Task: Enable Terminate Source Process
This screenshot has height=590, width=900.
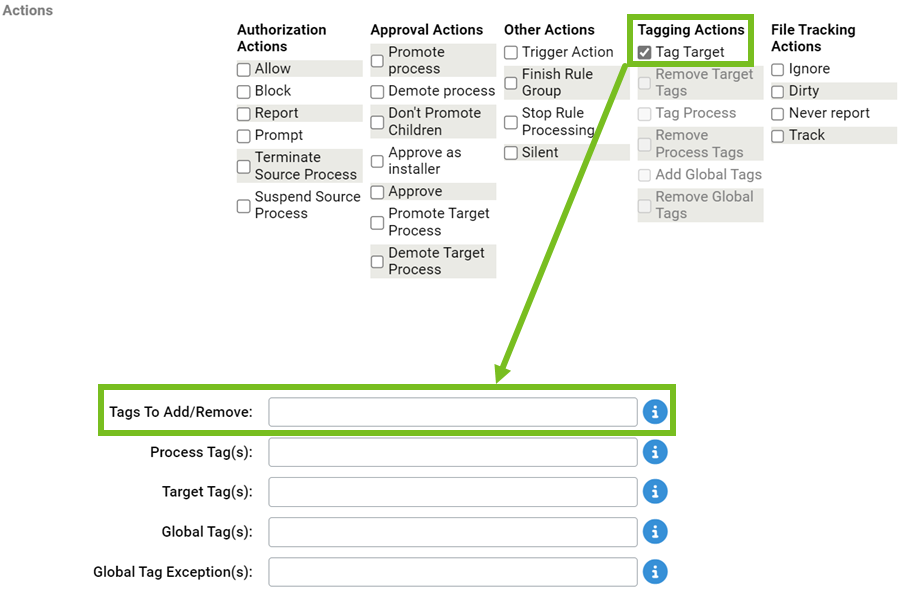Action: tap(243, 166)
